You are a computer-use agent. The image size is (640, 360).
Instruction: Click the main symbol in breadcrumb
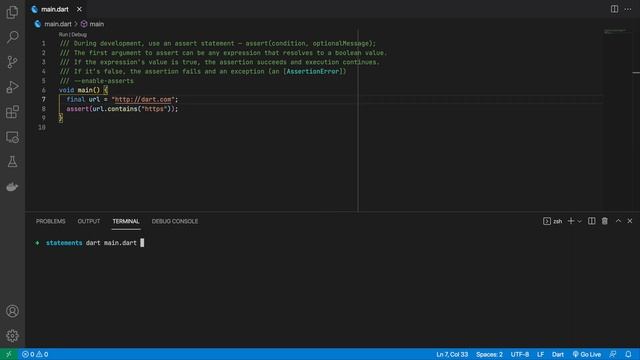(x=96, y=24)
